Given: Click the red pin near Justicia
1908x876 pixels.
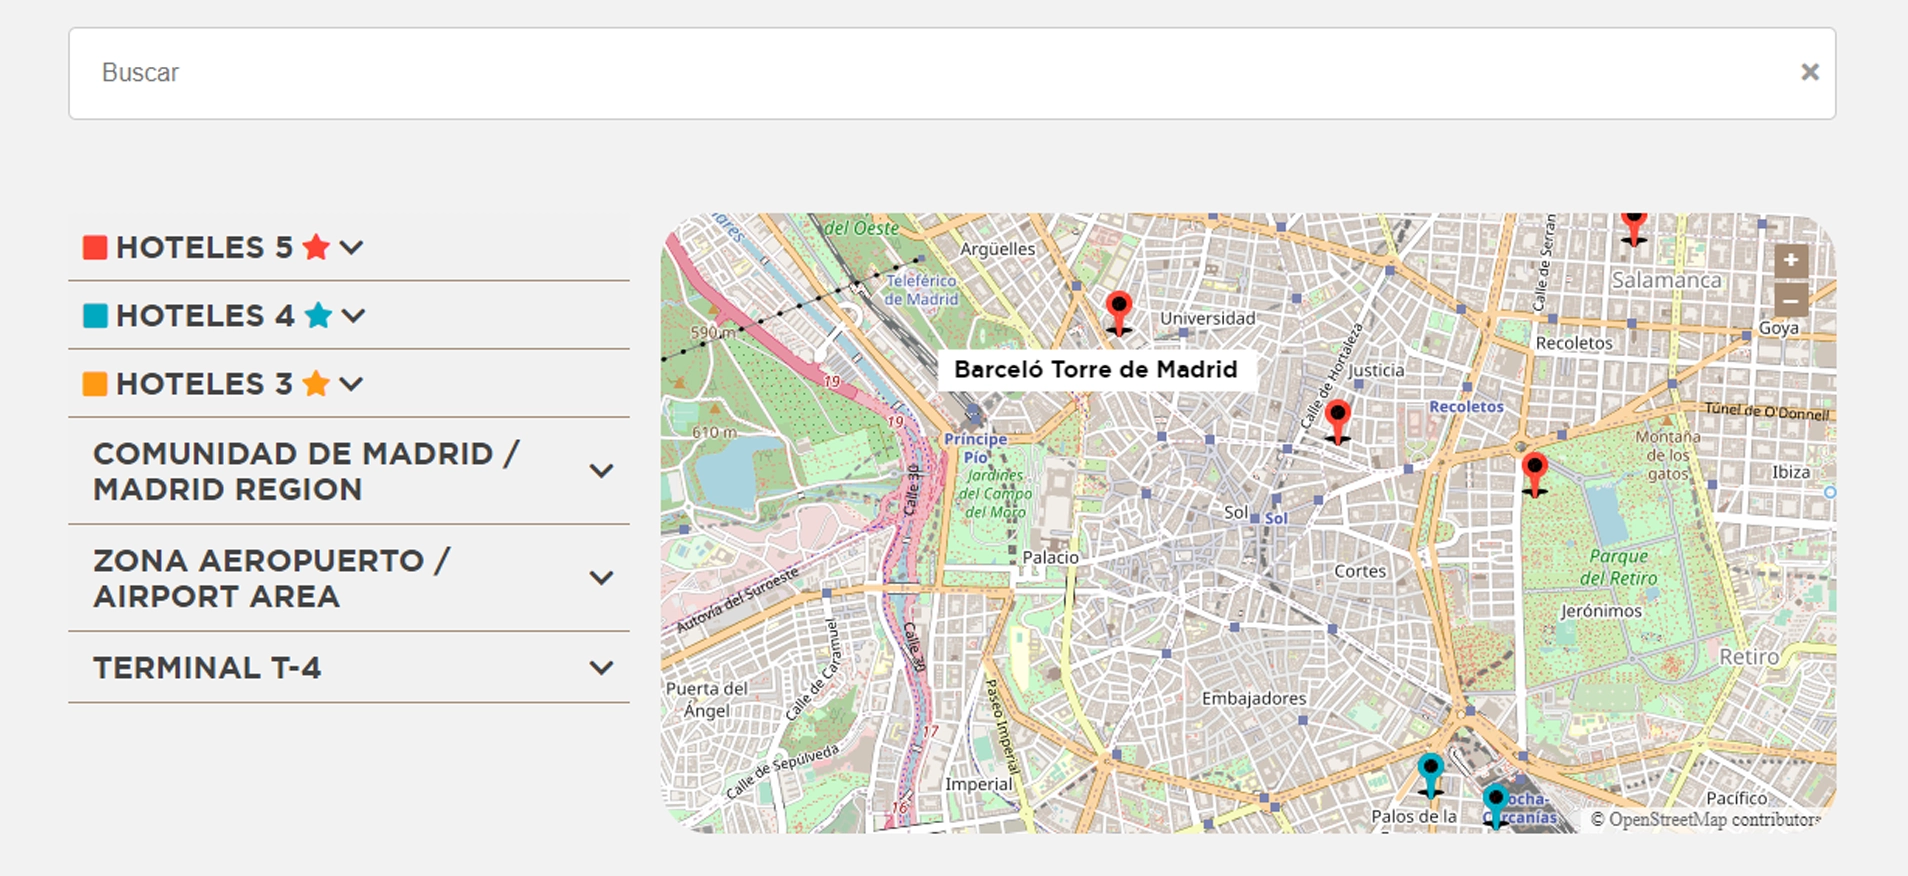Looking at the screenshot, I should coord(1337,419).
